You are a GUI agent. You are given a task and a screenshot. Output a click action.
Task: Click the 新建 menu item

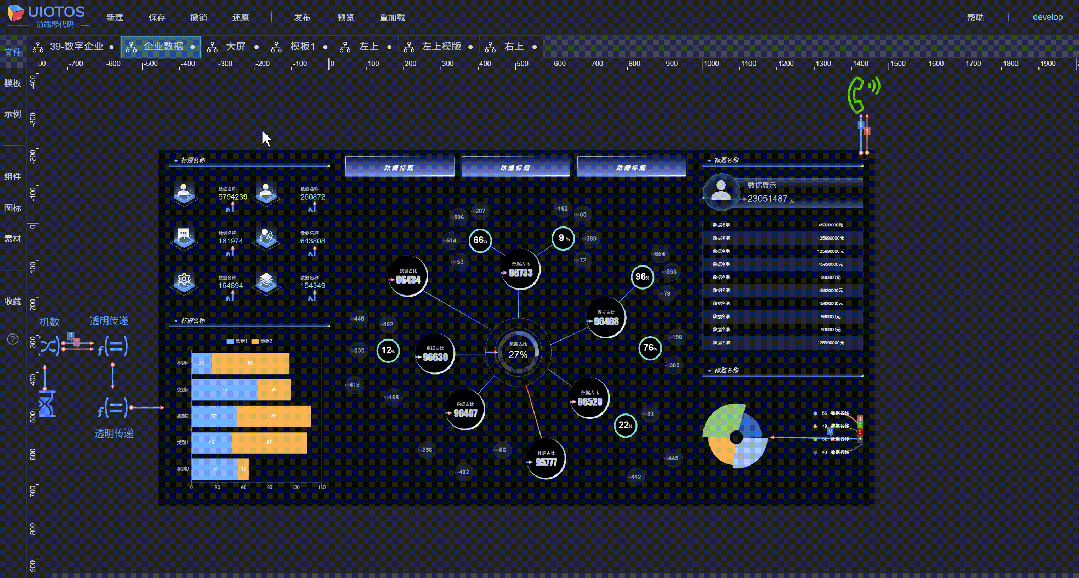pos(114,17)
